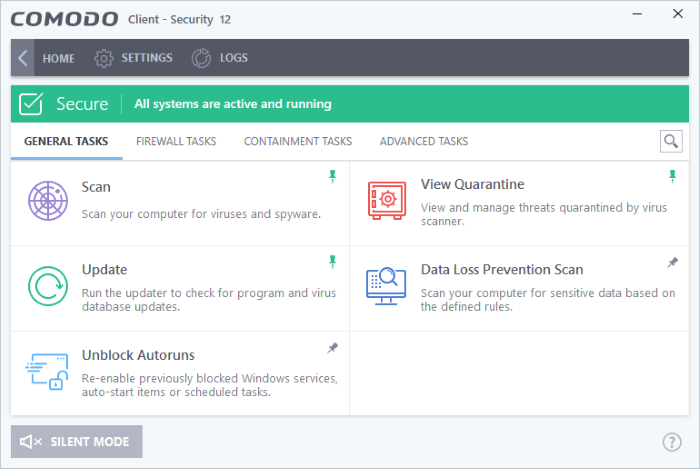
Task: Click the Home button in the top bar
Action: click(x=58, y=58)
